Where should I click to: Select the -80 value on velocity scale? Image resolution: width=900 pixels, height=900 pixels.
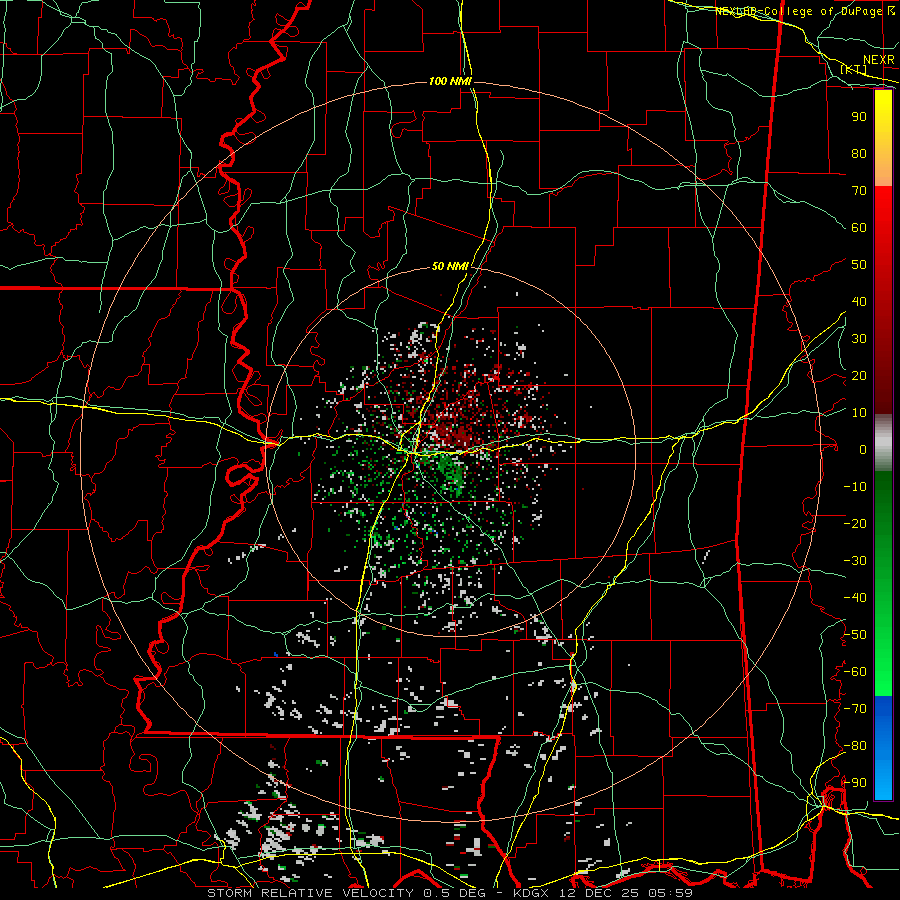coord(855,746)
